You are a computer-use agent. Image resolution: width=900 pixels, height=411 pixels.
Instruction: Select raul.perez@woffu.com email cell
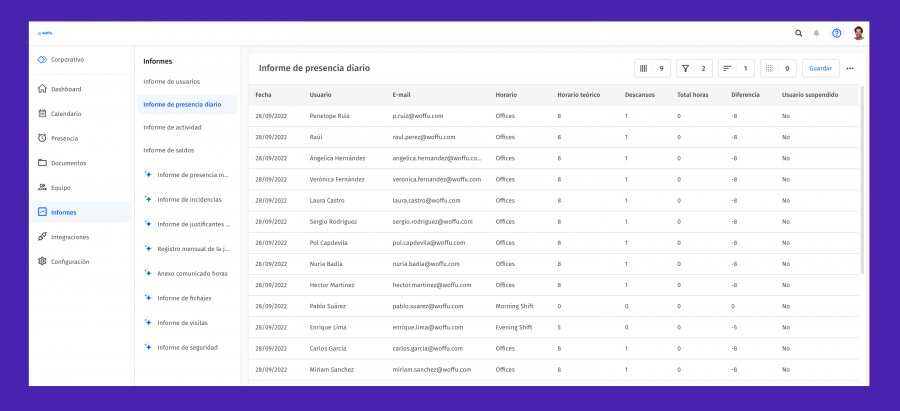tap(424, 137)
